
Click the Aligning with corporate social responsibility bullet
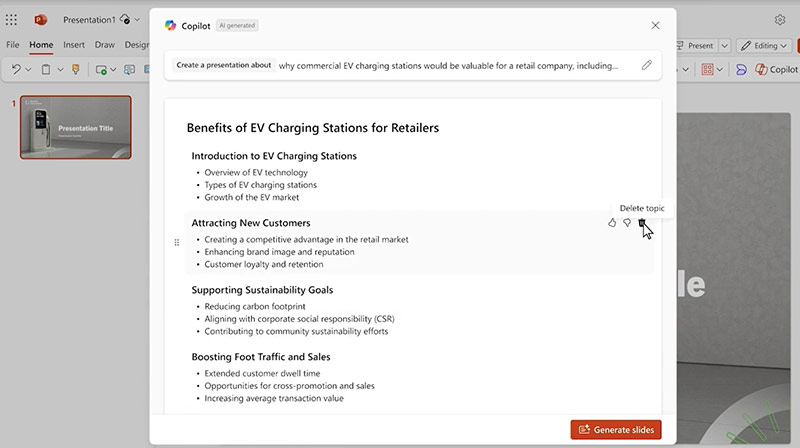(299, 319)
